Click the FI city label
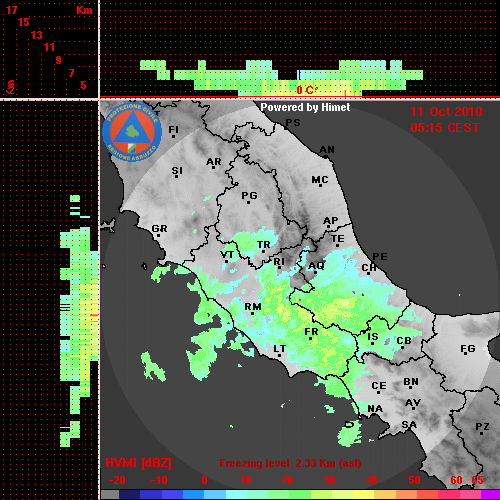 click(173, 129)
